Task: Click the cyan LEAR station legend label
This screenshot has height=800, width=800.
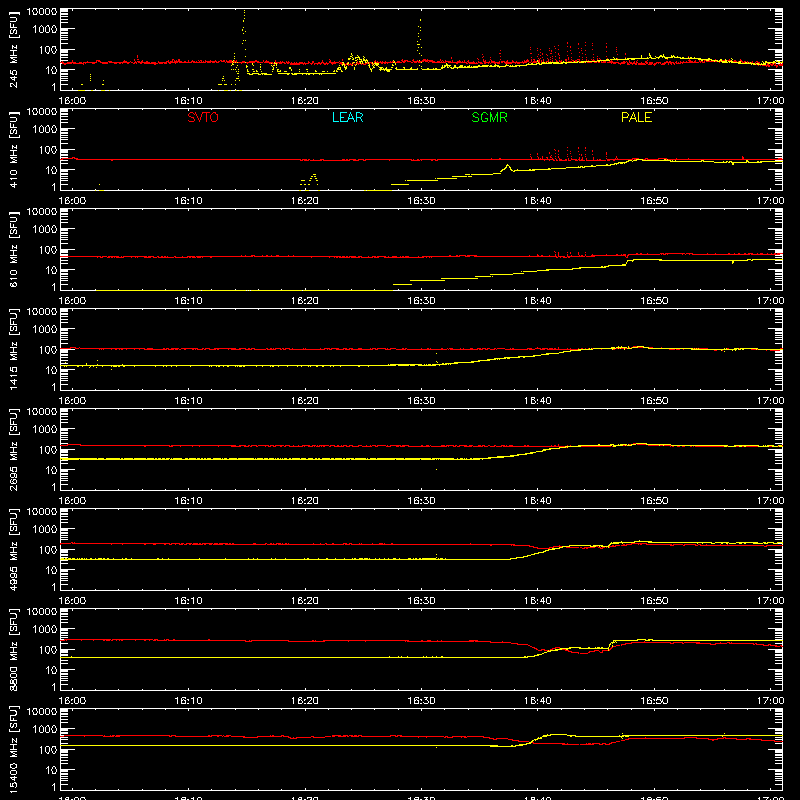Action: [x=347, y=117]
